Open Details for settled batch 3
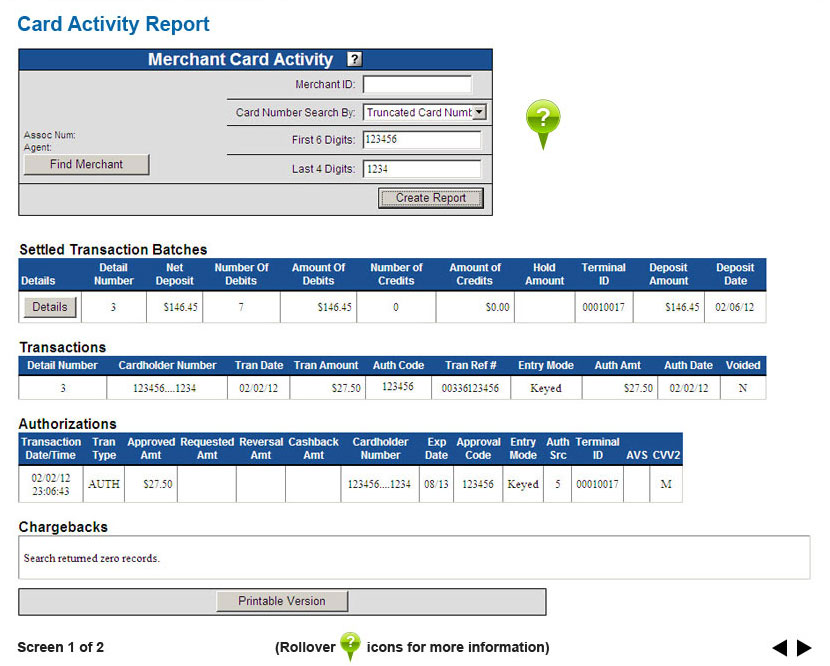 [x=49, y=307]
